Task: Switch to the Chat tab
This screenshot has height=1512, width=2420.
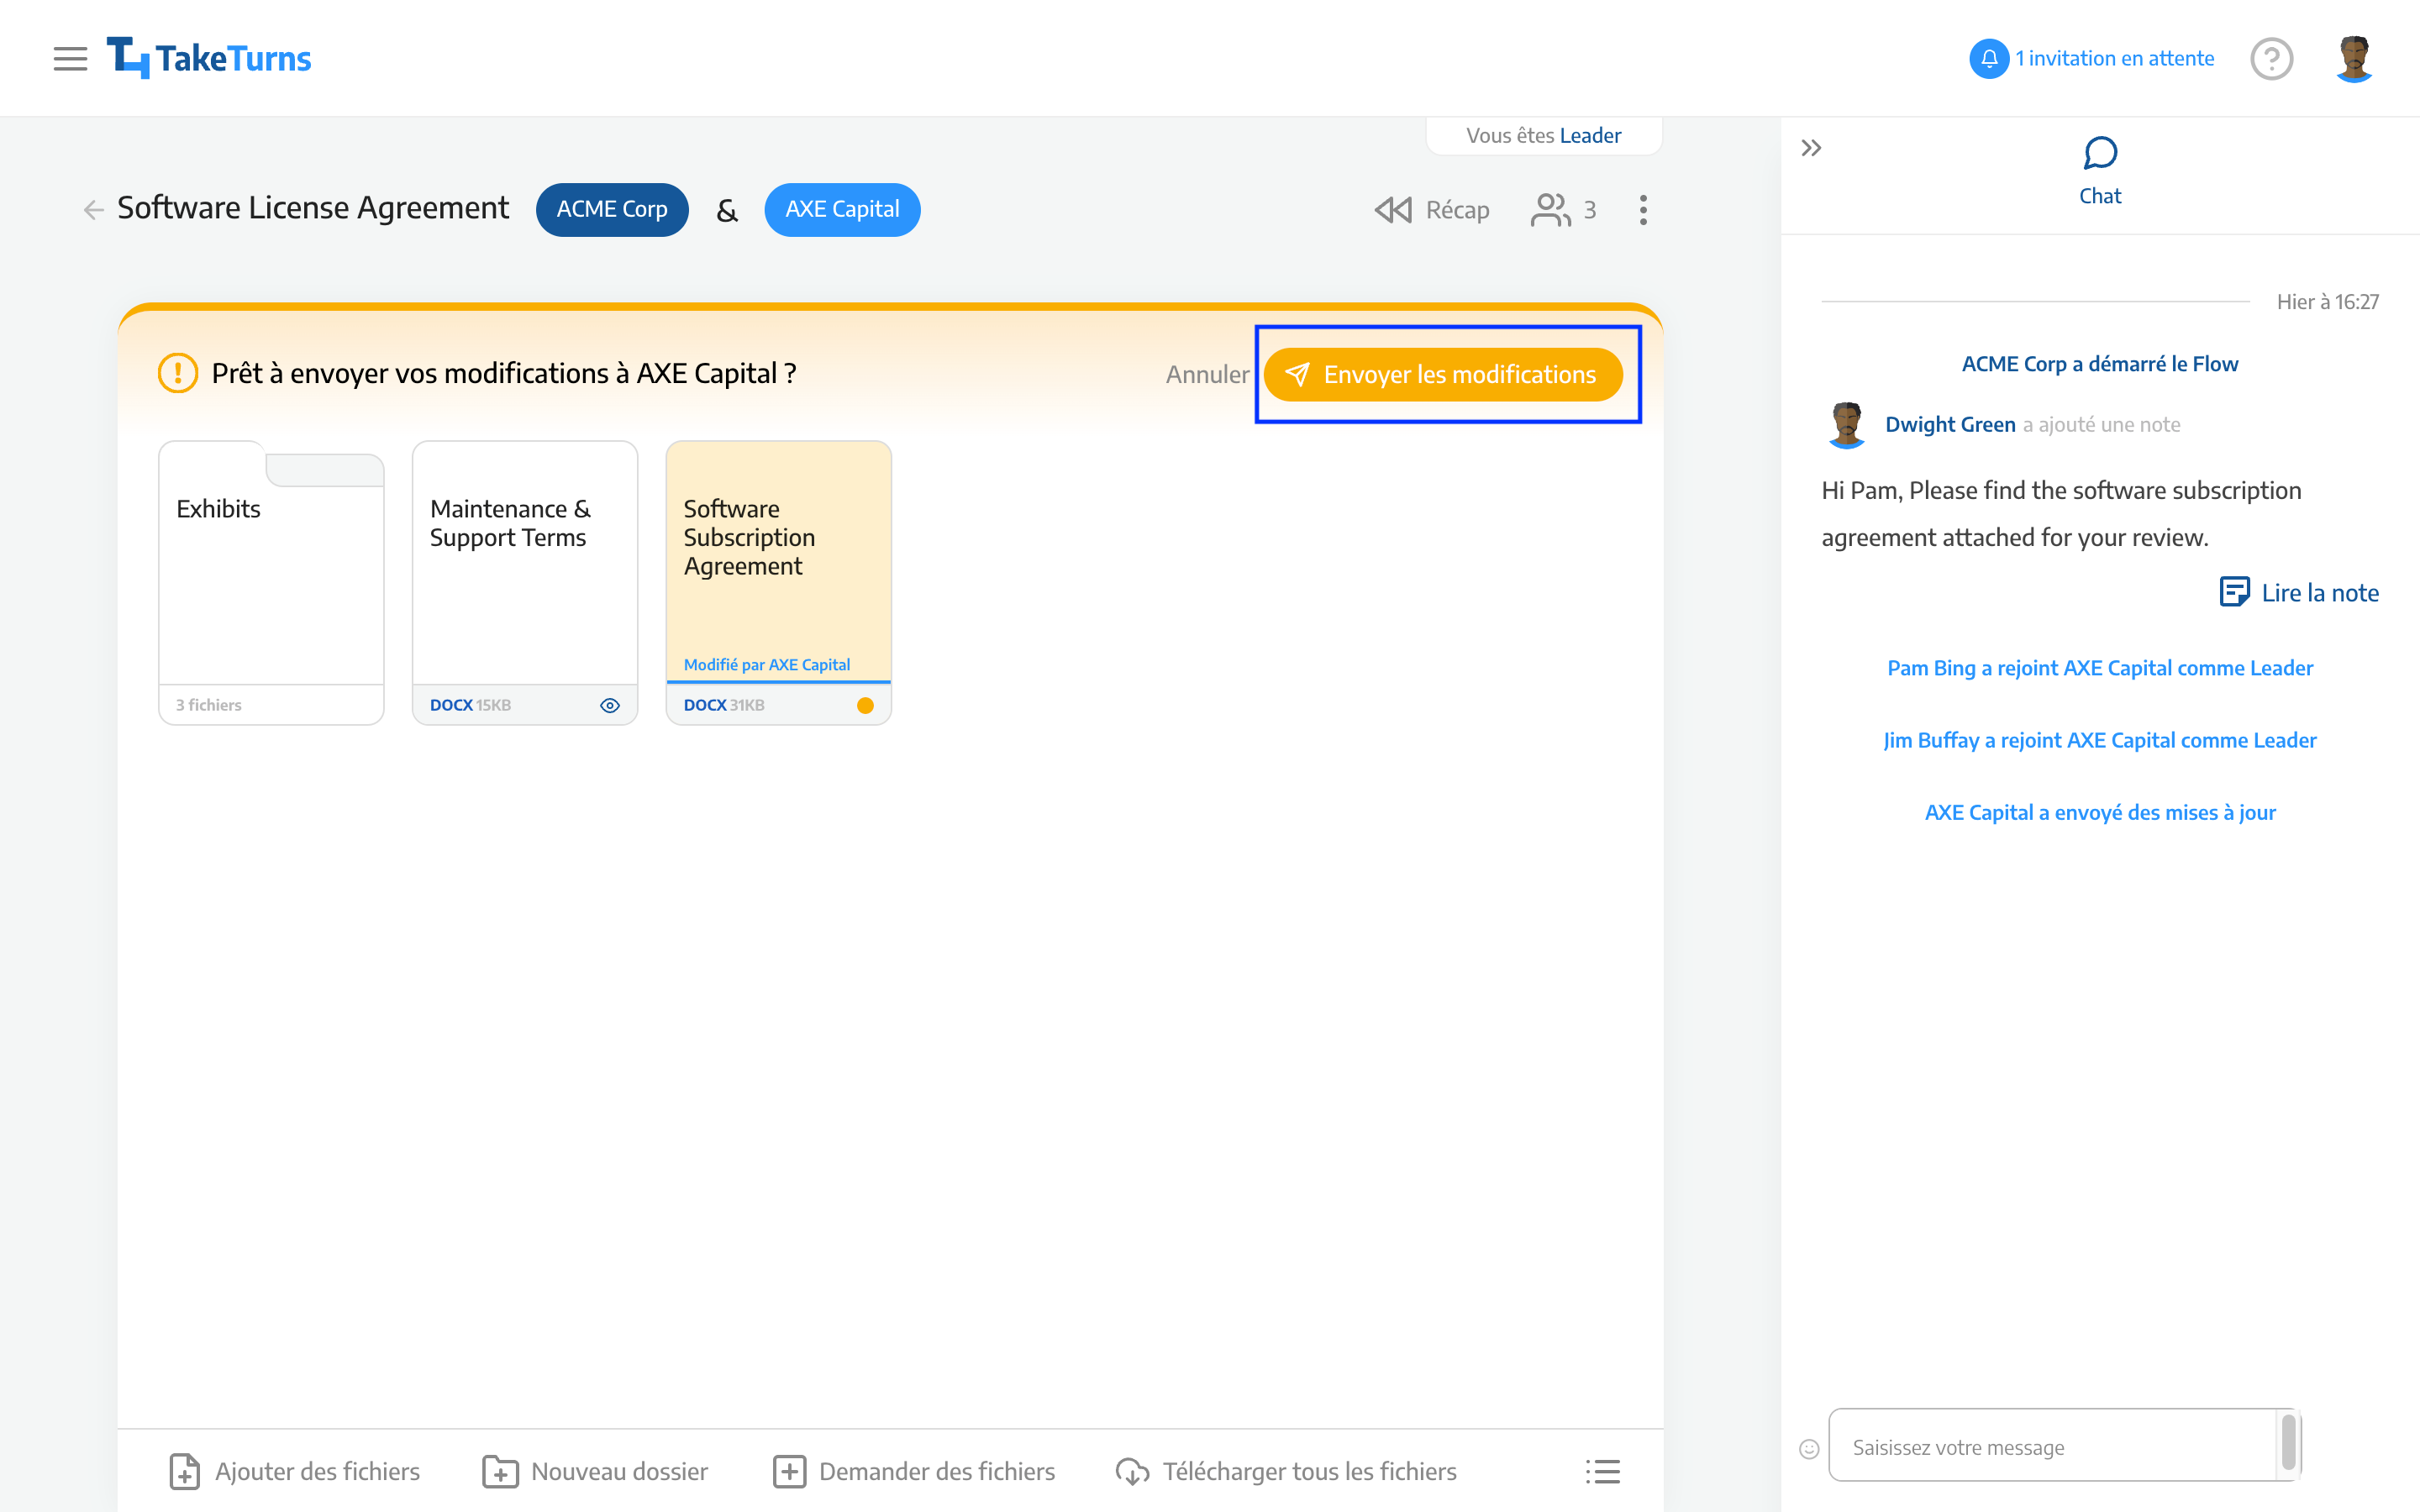Action: point(2100,171)
